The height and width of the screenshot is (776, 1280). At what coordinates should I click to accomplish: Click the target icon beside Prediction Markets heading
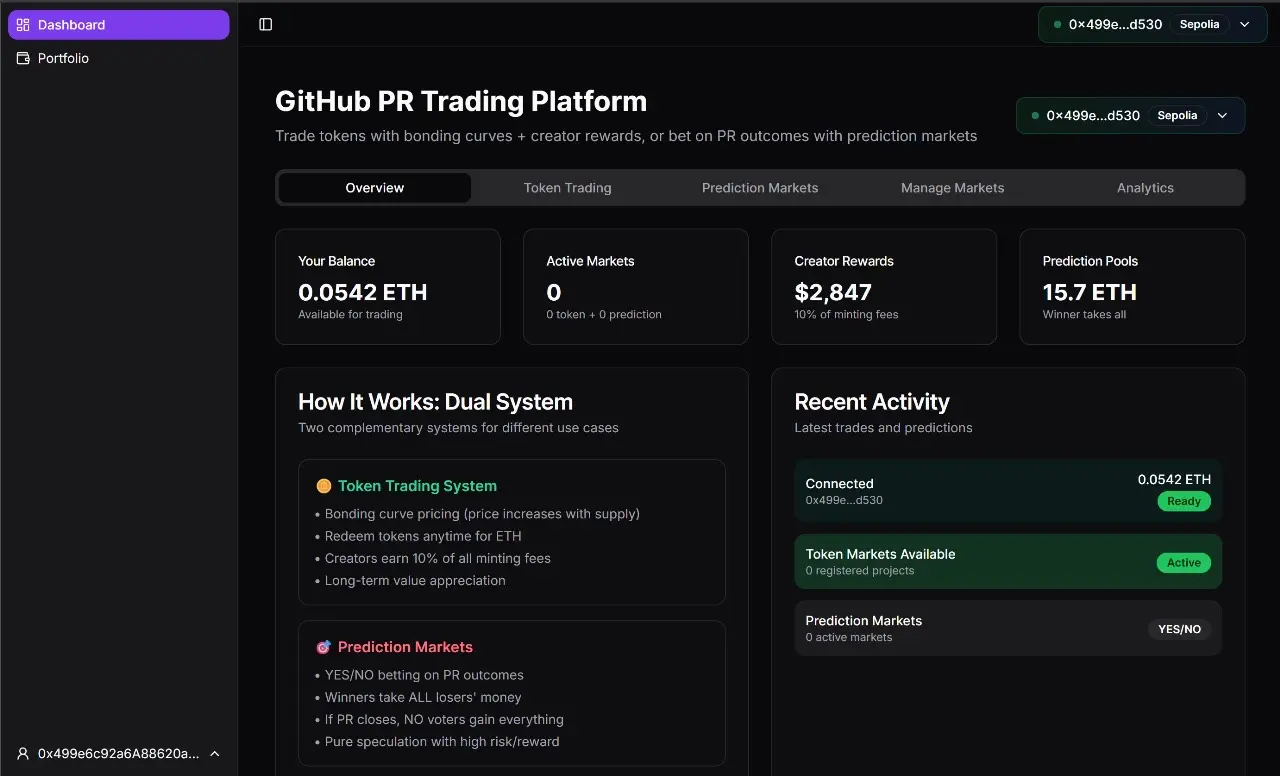[323, 647]
